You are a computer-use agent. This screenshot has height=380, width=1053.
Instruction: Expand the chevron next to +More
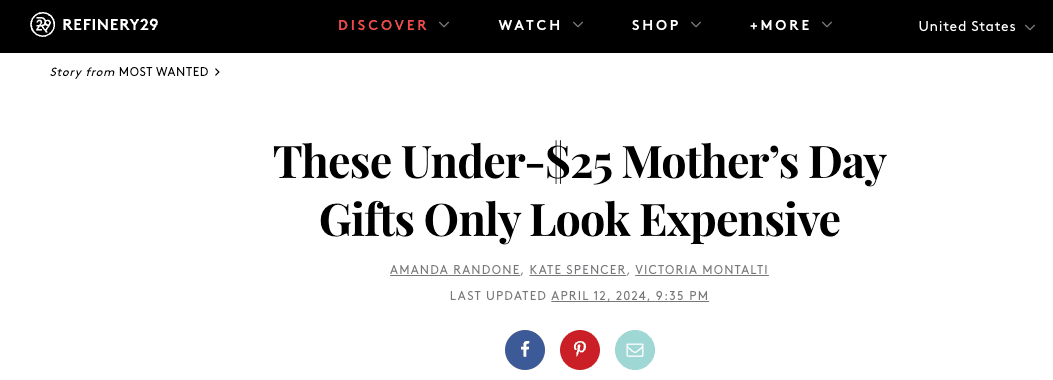(827, 25)
